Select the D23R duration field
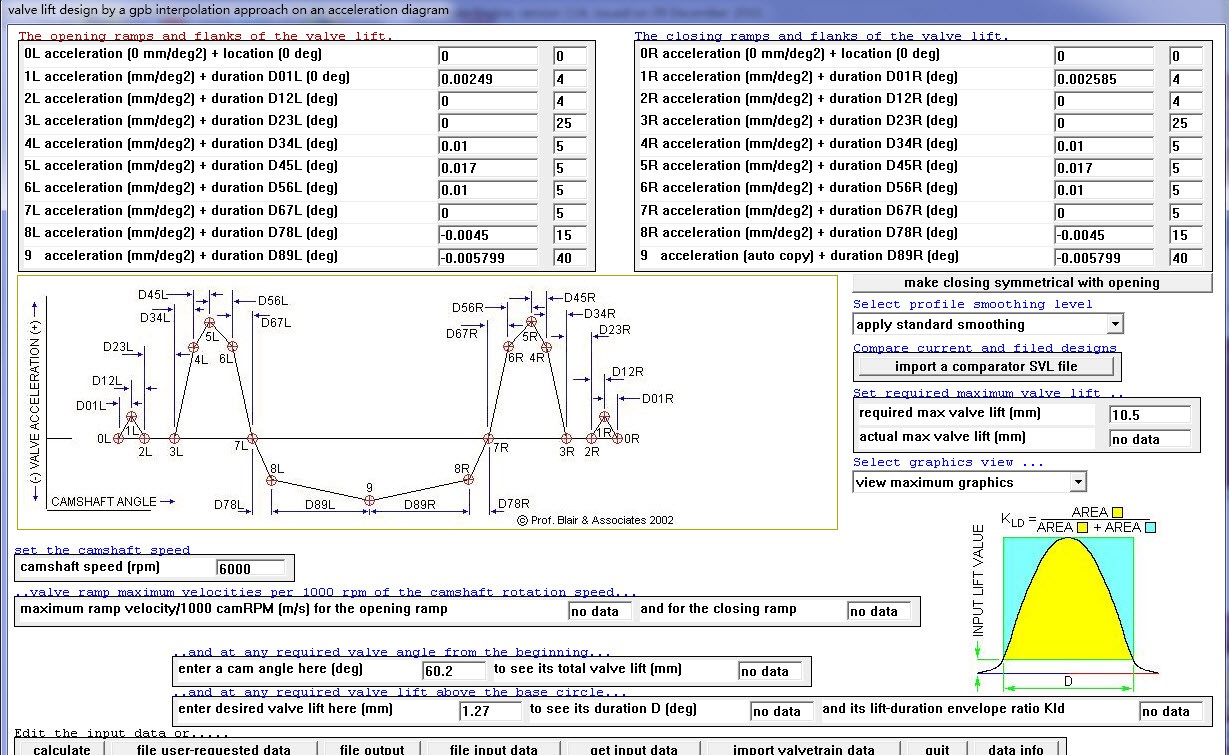This screenshot has width=1229, height=755. [1187, 123]
